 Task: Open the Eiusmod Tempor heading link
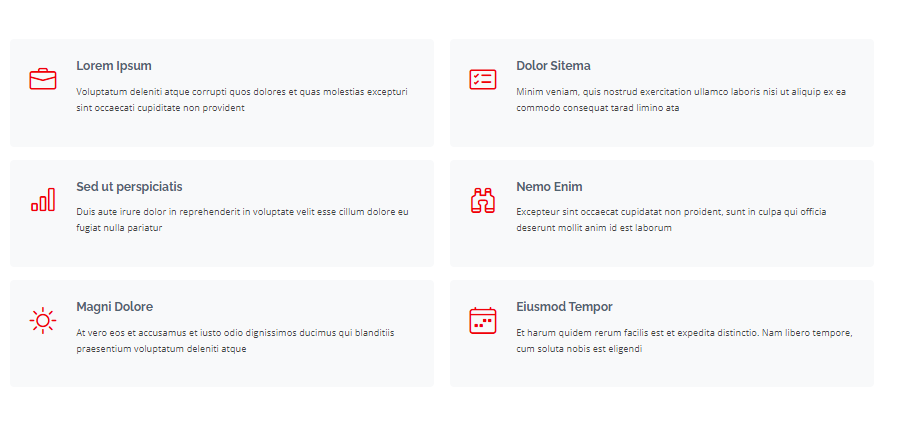tap(564, 307)
